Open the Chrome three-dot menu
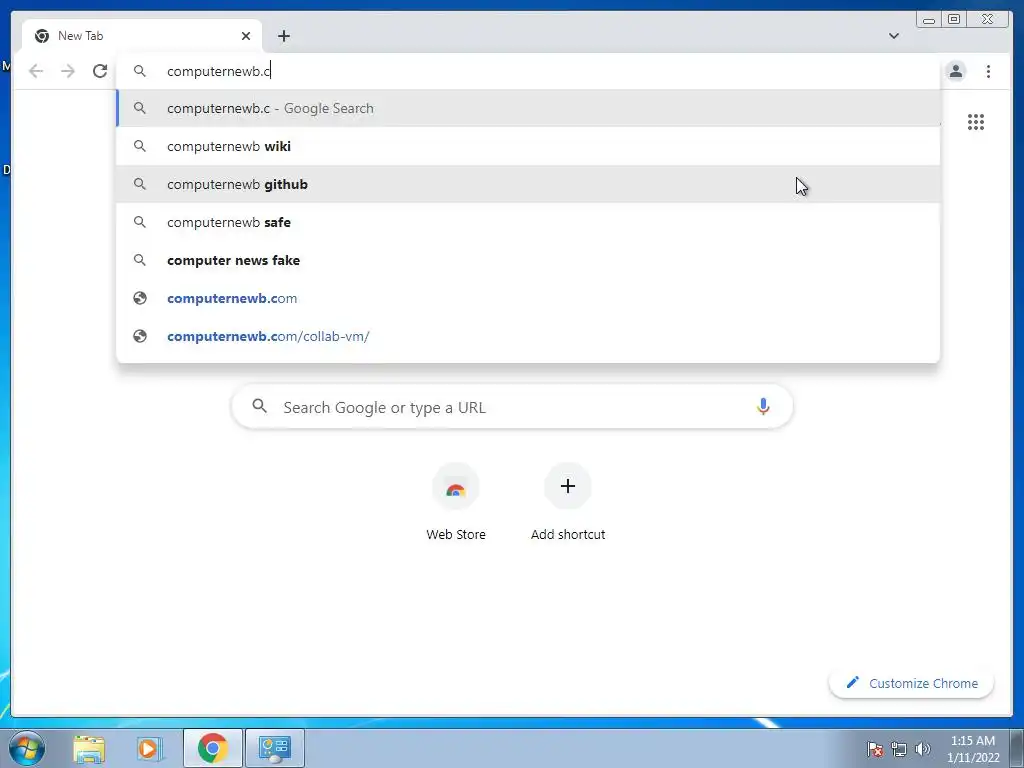This screenshot has height=768, width=1024. 988,71
